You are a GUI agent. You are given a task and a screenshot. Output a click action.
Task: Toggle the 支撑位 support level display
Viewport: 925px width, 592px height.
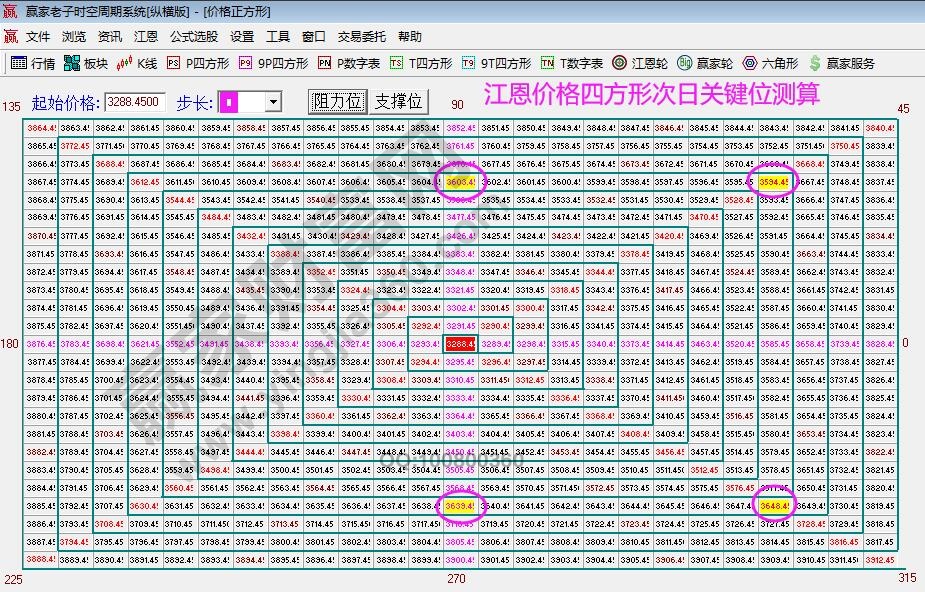(x=398, y=100)
